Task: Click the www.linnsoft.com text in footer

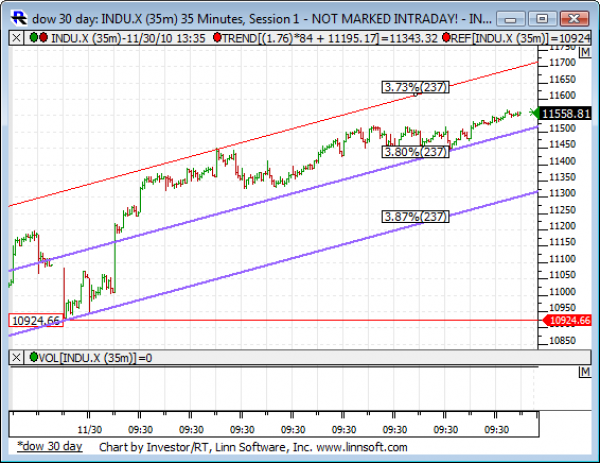Action: click(x=362, y=447)
